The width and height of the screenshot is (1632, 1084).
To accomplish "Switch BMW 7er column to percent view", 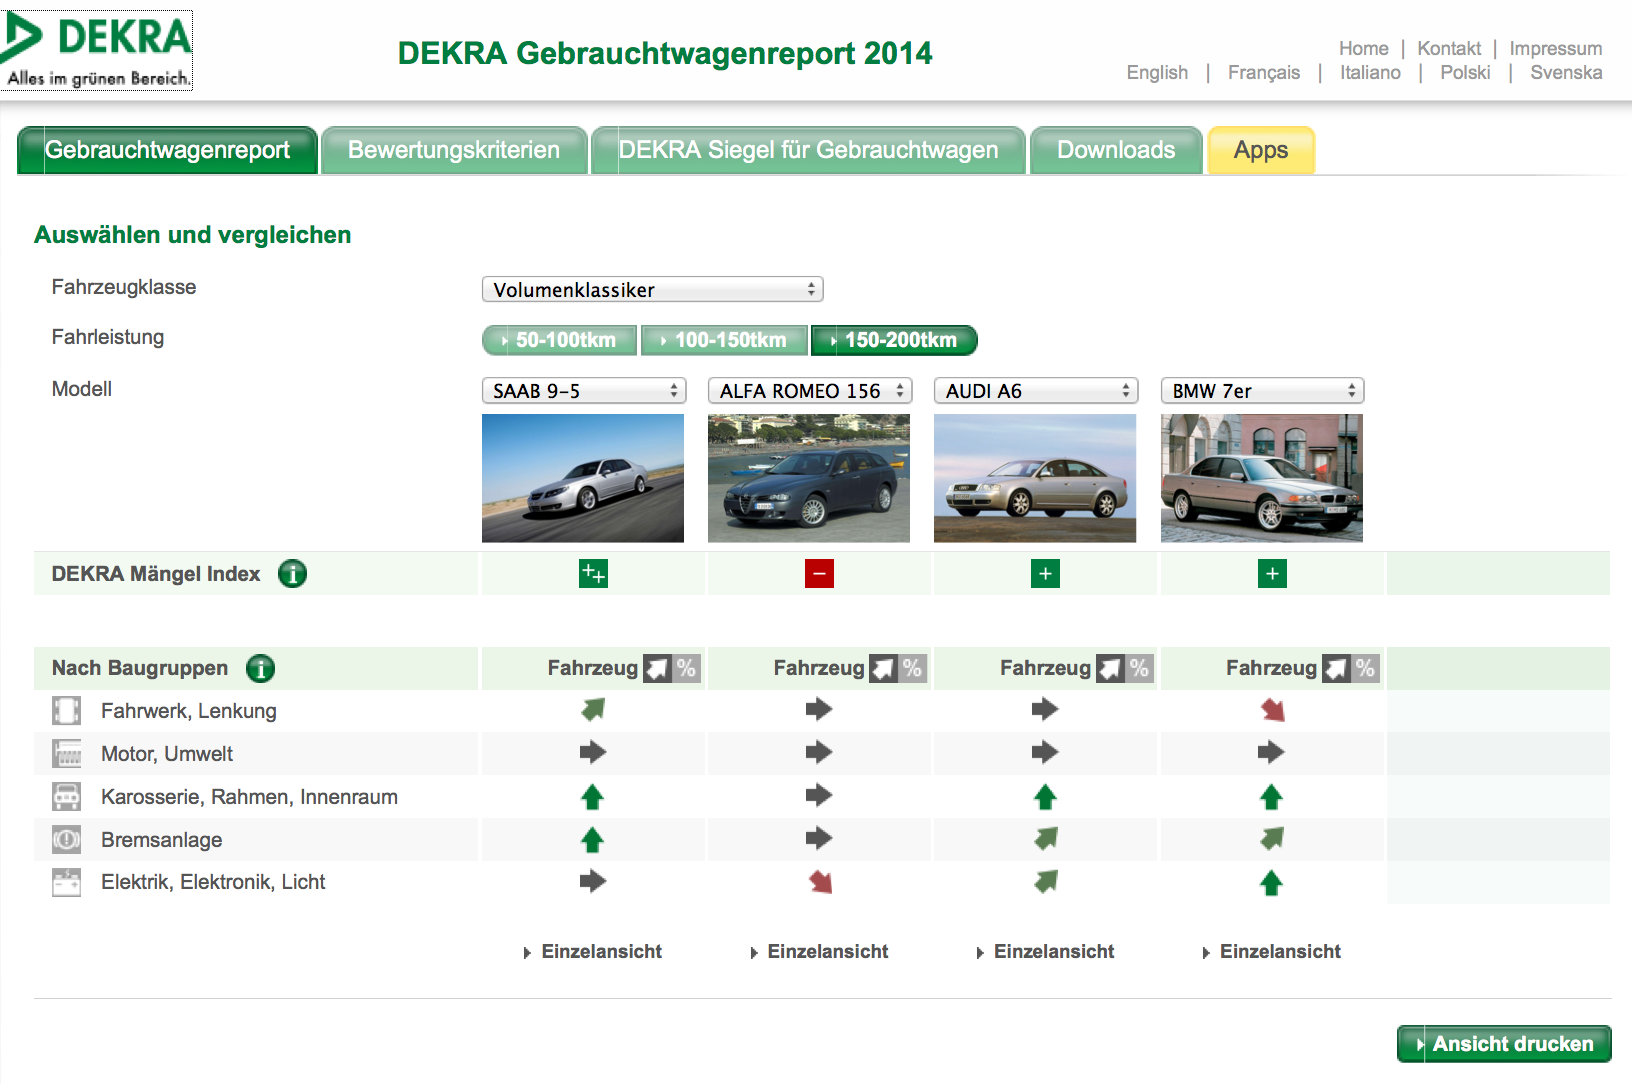I will click(x=1365, y=668).
